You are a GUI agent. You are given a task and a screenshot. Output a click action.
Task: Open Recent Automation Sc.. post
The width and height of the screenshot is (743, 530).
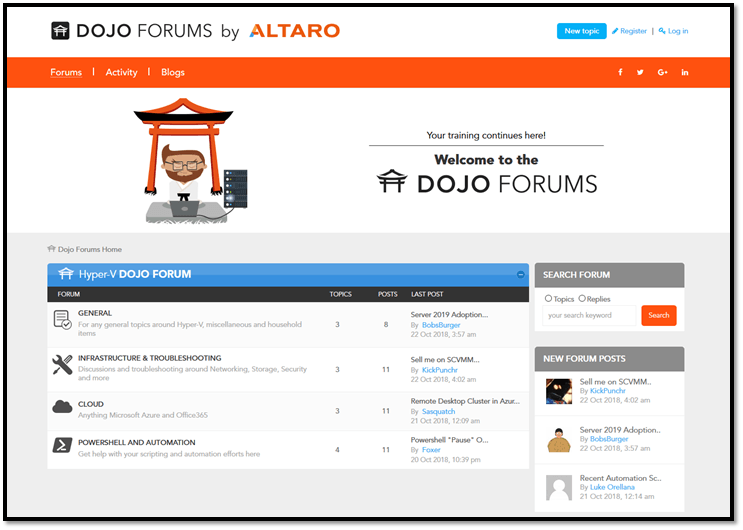pos(620,478)
